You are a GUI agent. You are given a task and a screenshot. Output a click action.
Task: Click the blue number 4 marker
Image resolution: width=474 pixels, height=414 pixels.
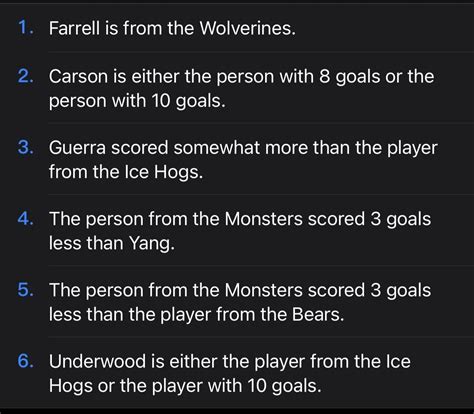25,219
